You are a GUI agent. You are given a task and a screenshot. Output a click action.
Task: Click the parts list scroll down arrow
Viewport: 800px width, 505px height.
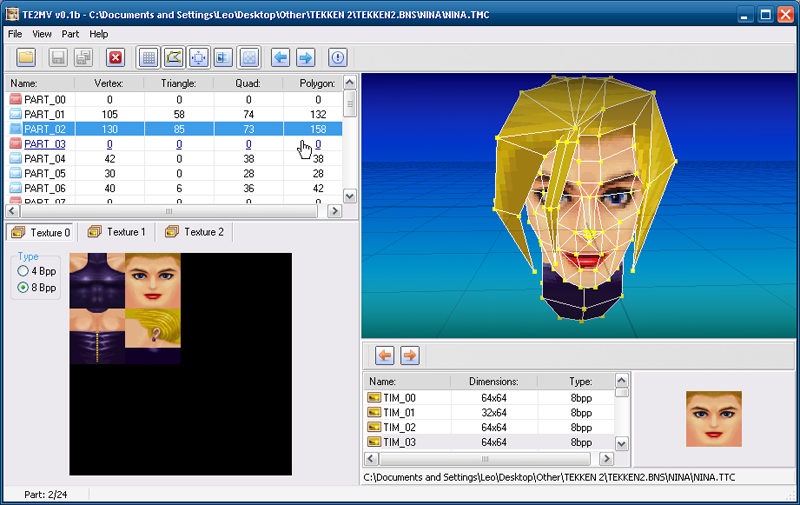click(x=350, y=197)
